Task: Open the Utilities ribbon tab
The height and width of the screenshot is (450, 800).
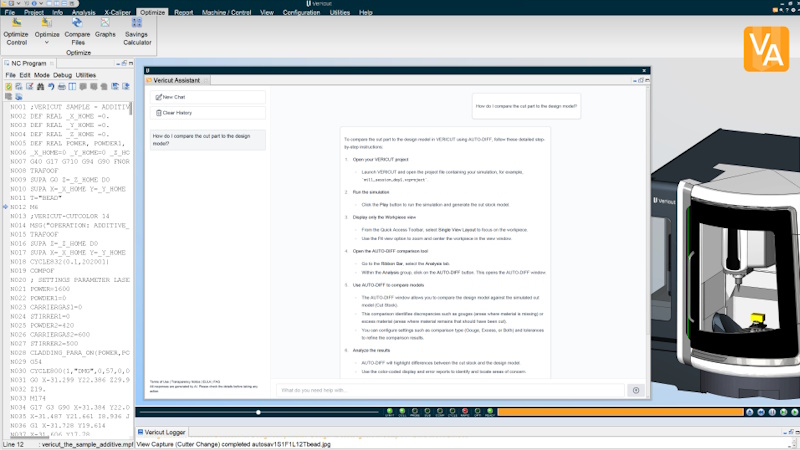Action: (x=340, y=12)
